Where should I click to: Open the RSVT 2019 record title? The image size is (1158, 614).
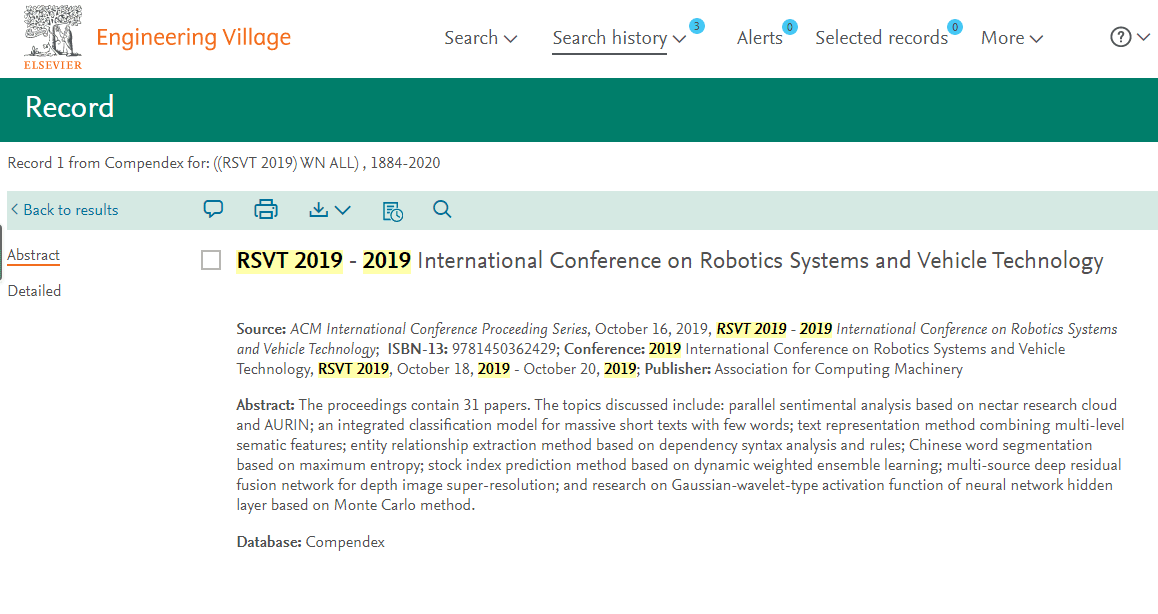point(669,261)
